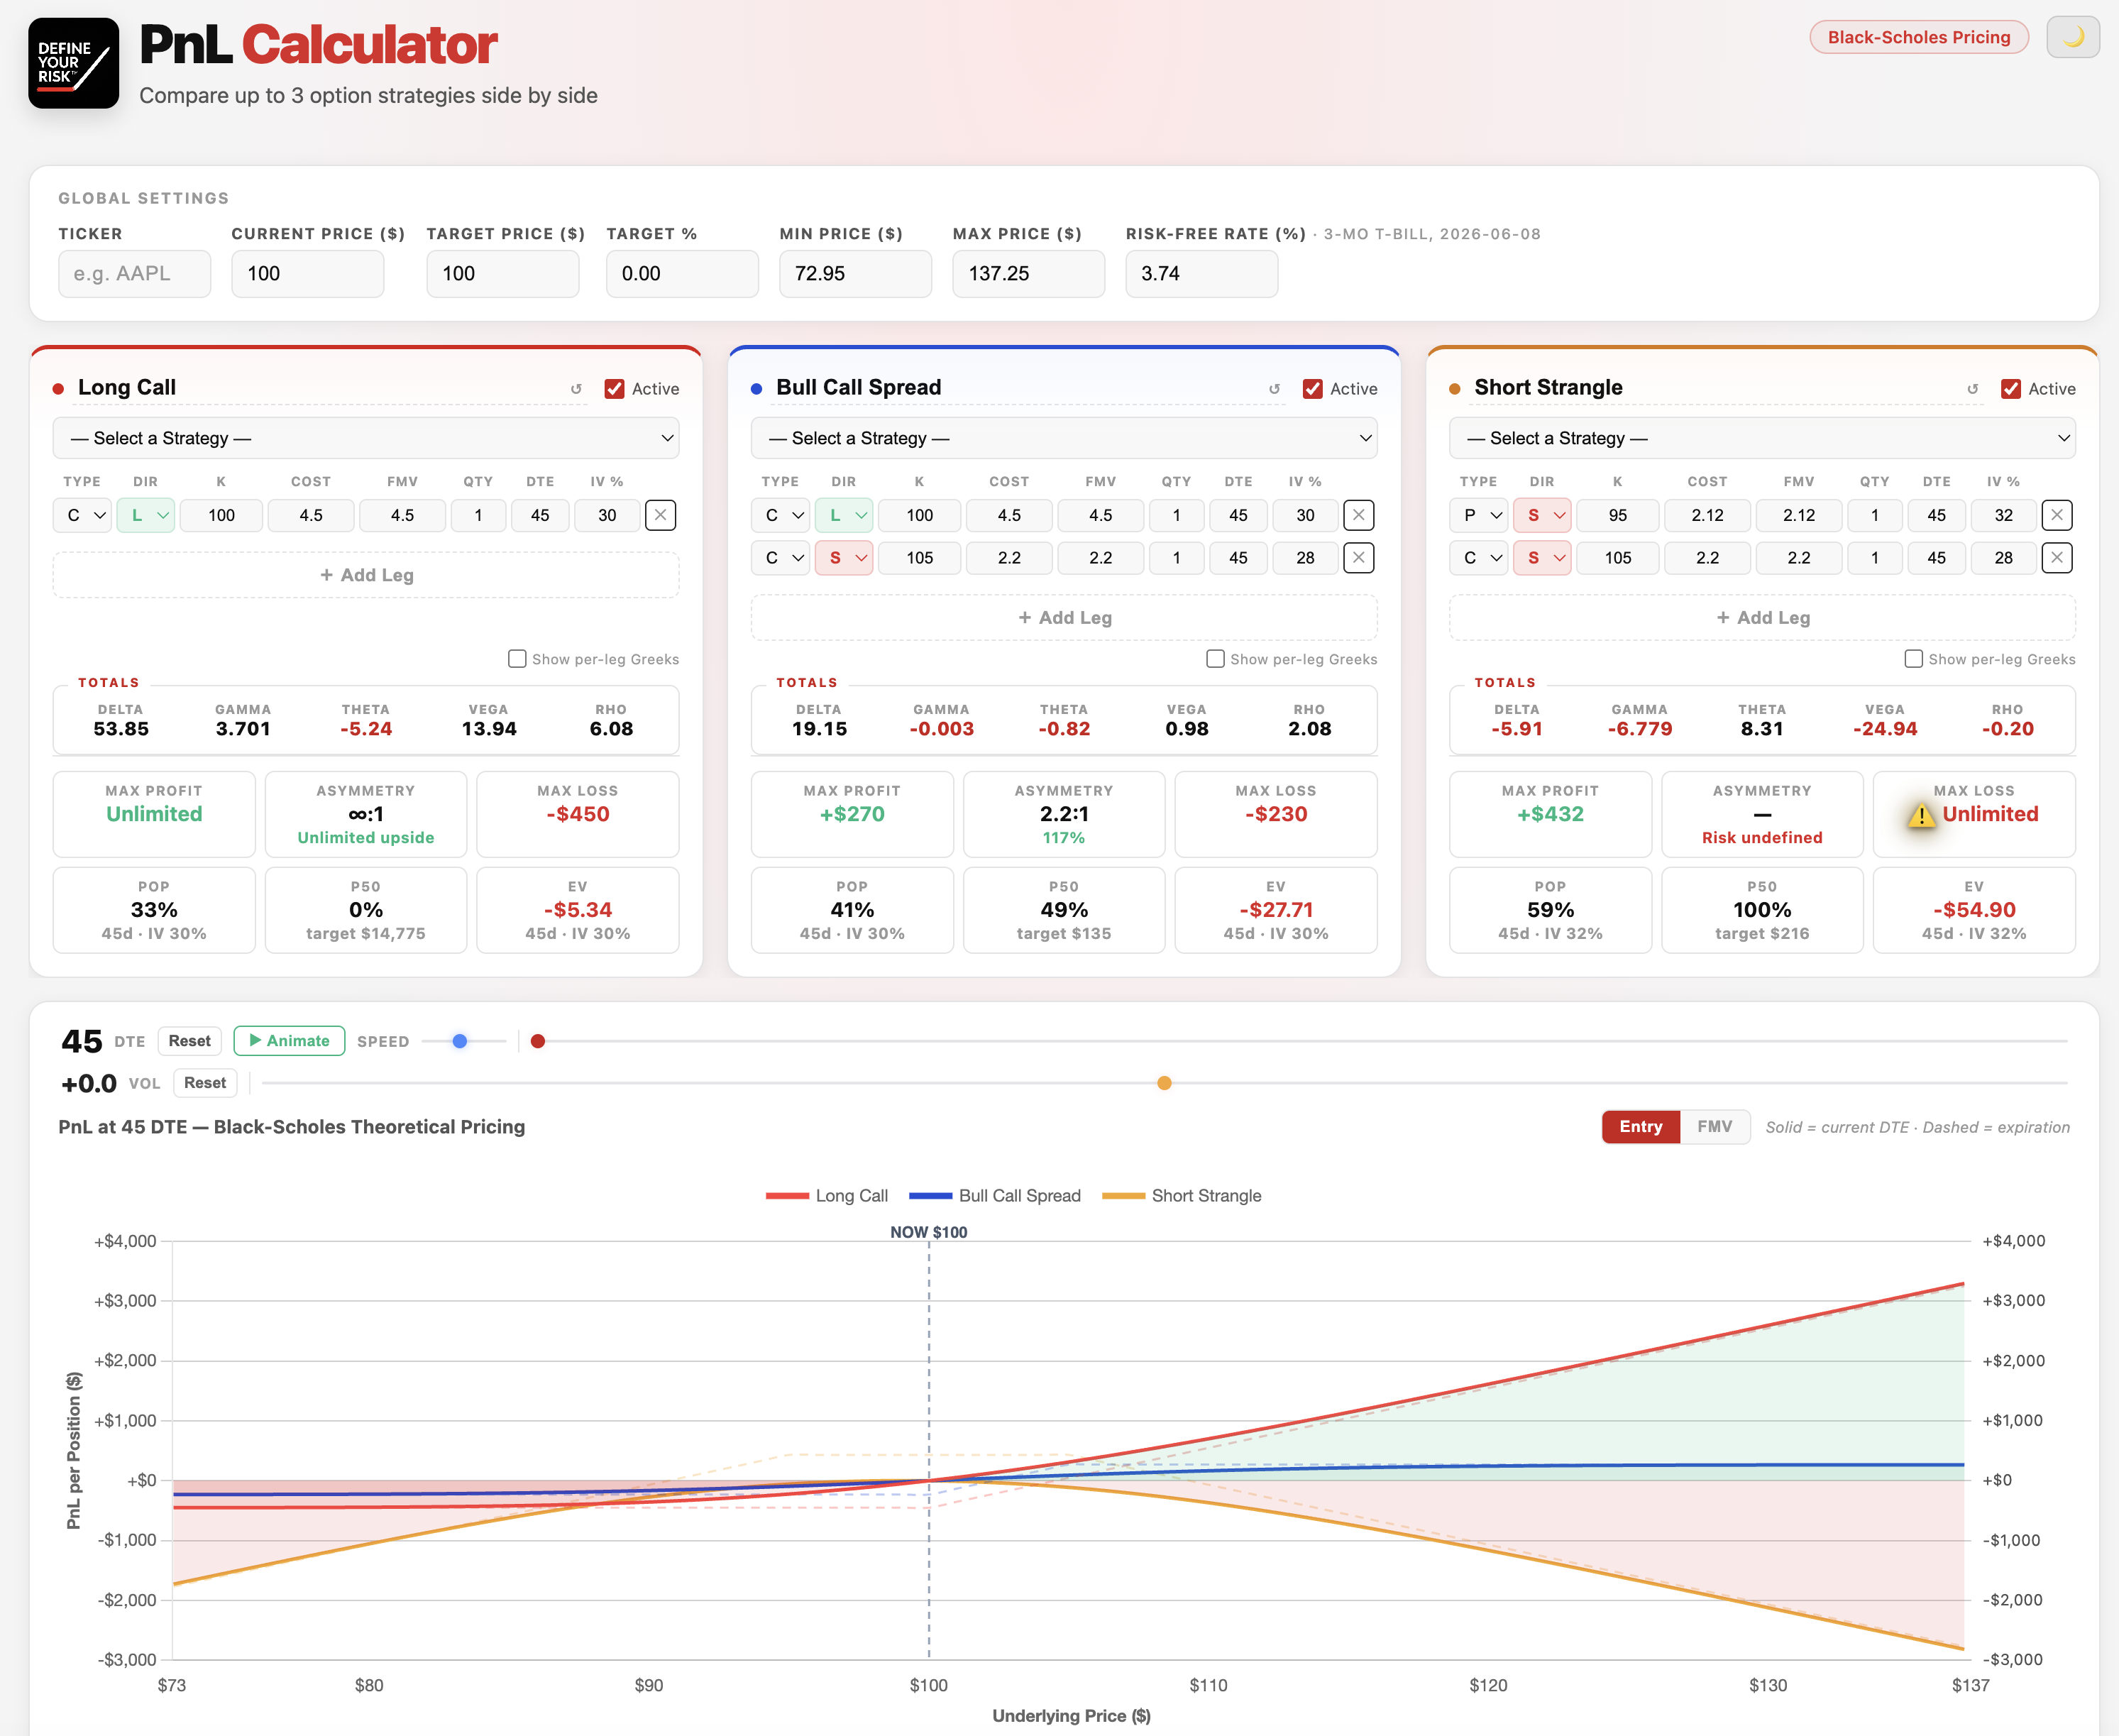Image resolution: width=2119 pixels, height=1736 pixels.
Task: Click Bull Call Spread Max Profit +$270
Action: tap(852, 815)
